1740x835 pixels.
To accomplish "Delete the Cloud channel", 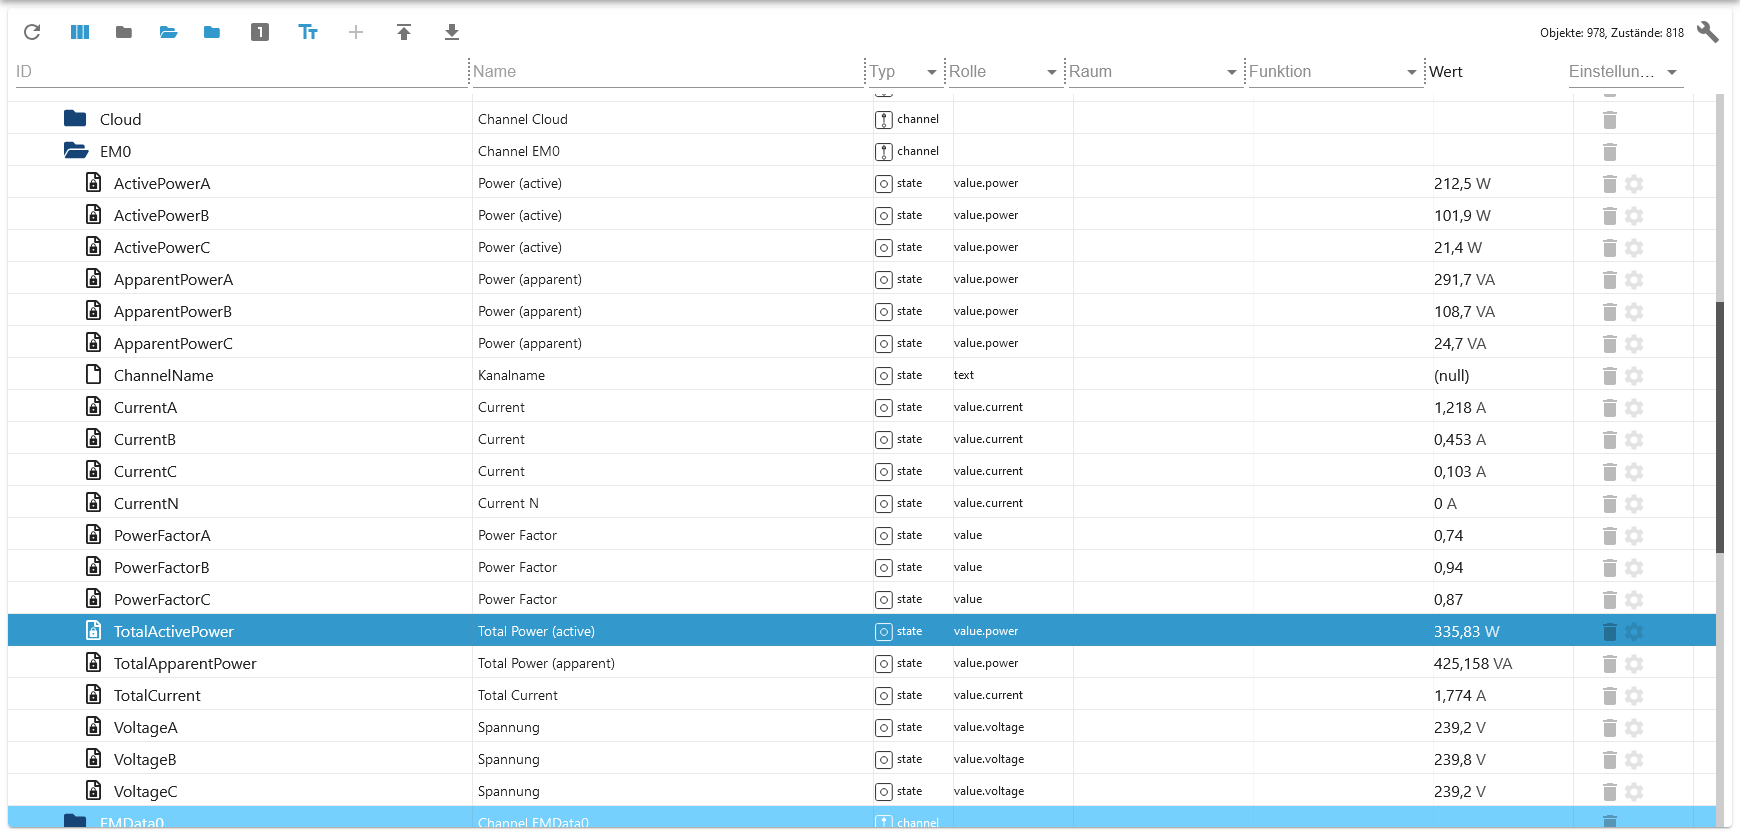I will click(x=1610, y=120).
